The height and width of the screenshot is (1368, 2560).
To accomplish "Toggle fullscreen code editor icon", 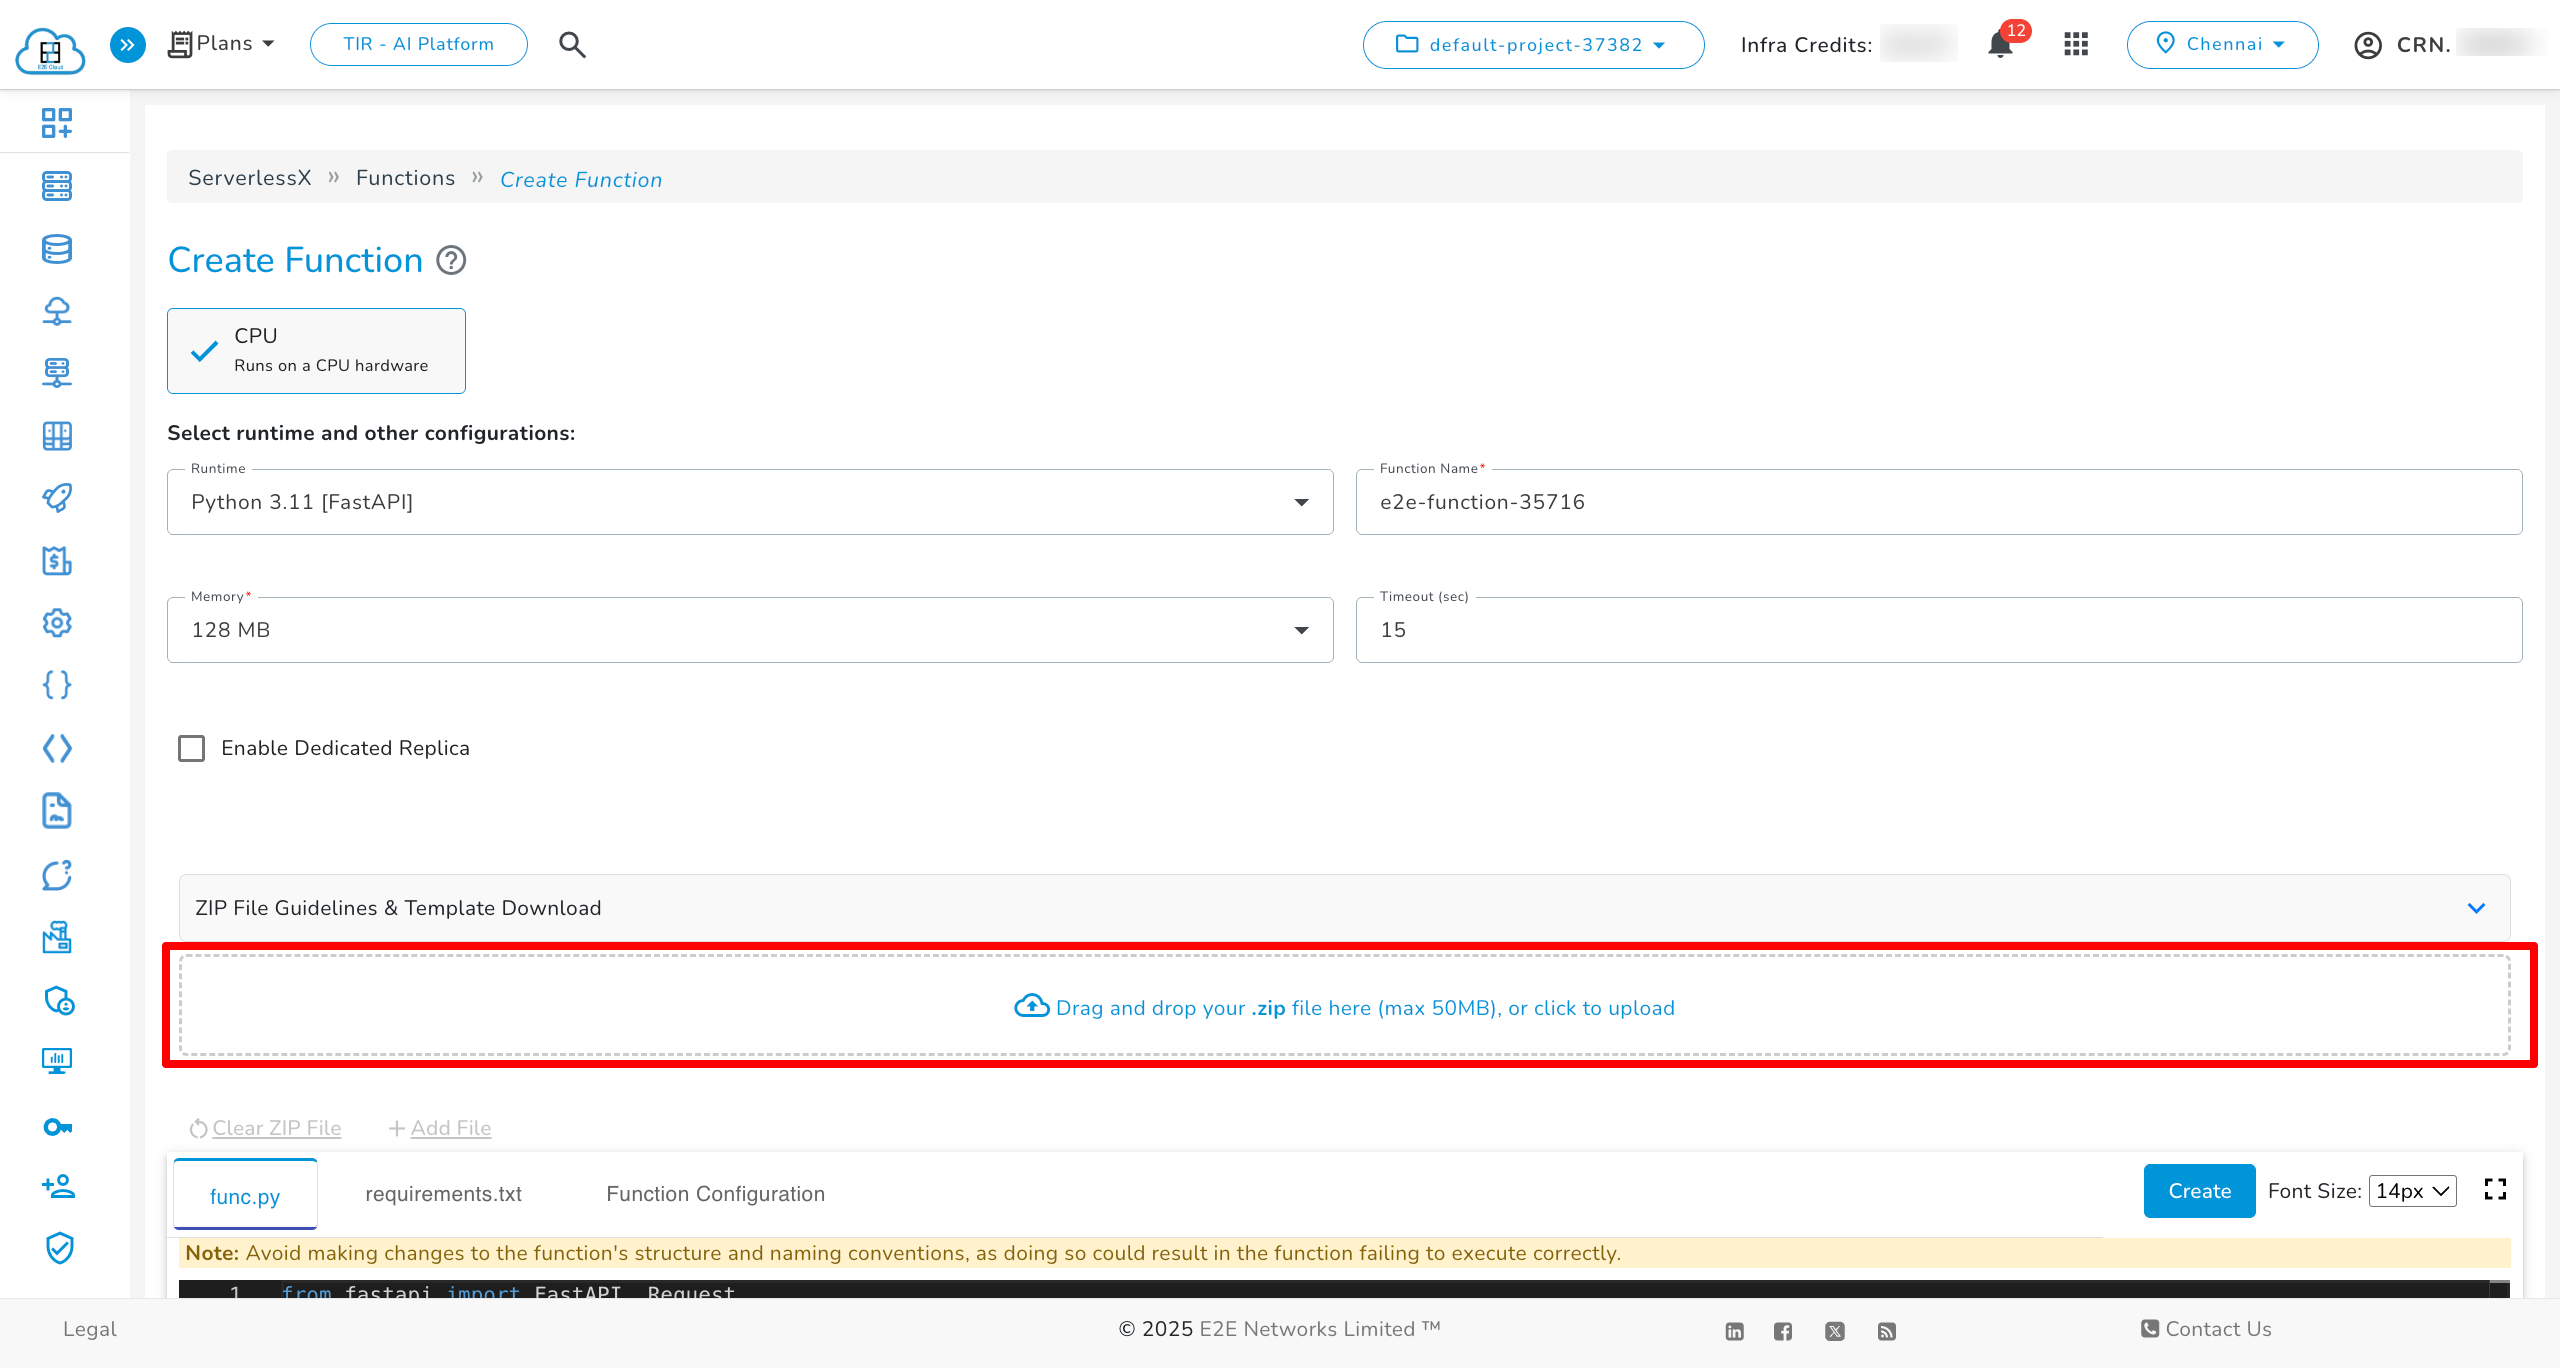I will click(2495, 1190).
